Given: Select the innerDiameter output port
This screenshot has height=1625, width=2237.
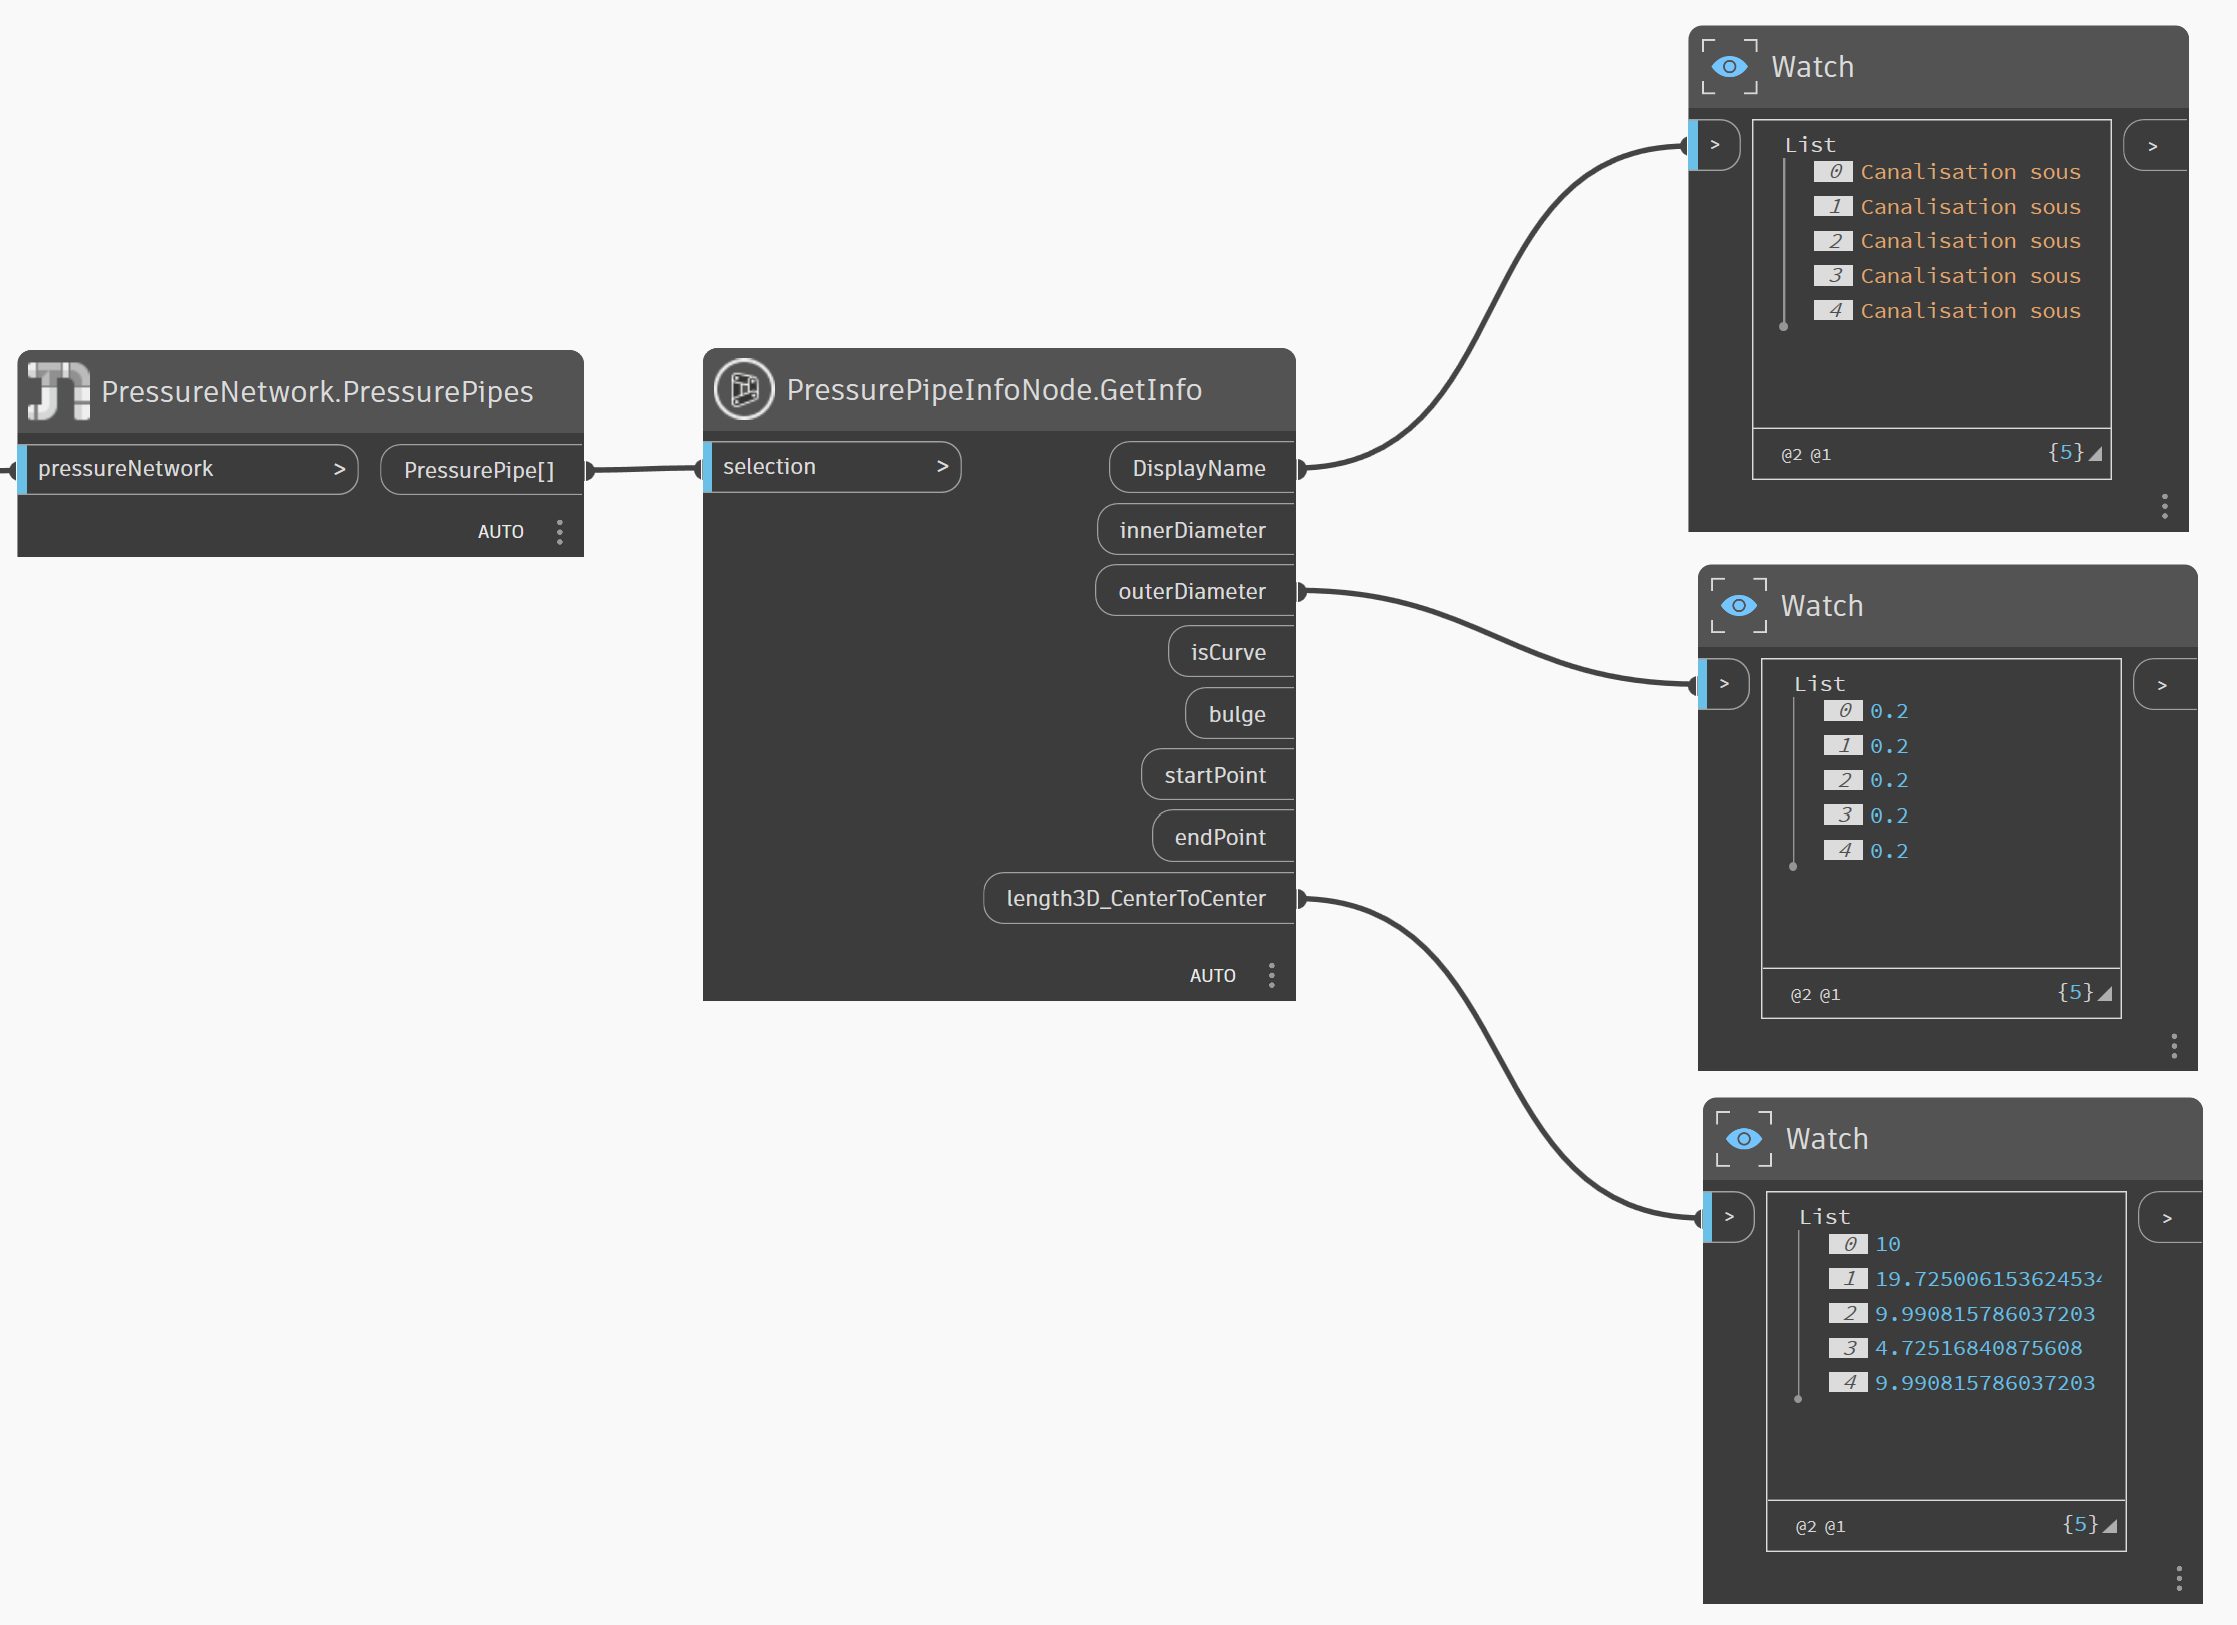Looking at the screenshot, I should pyautogui.click(x=1192, y=530).
